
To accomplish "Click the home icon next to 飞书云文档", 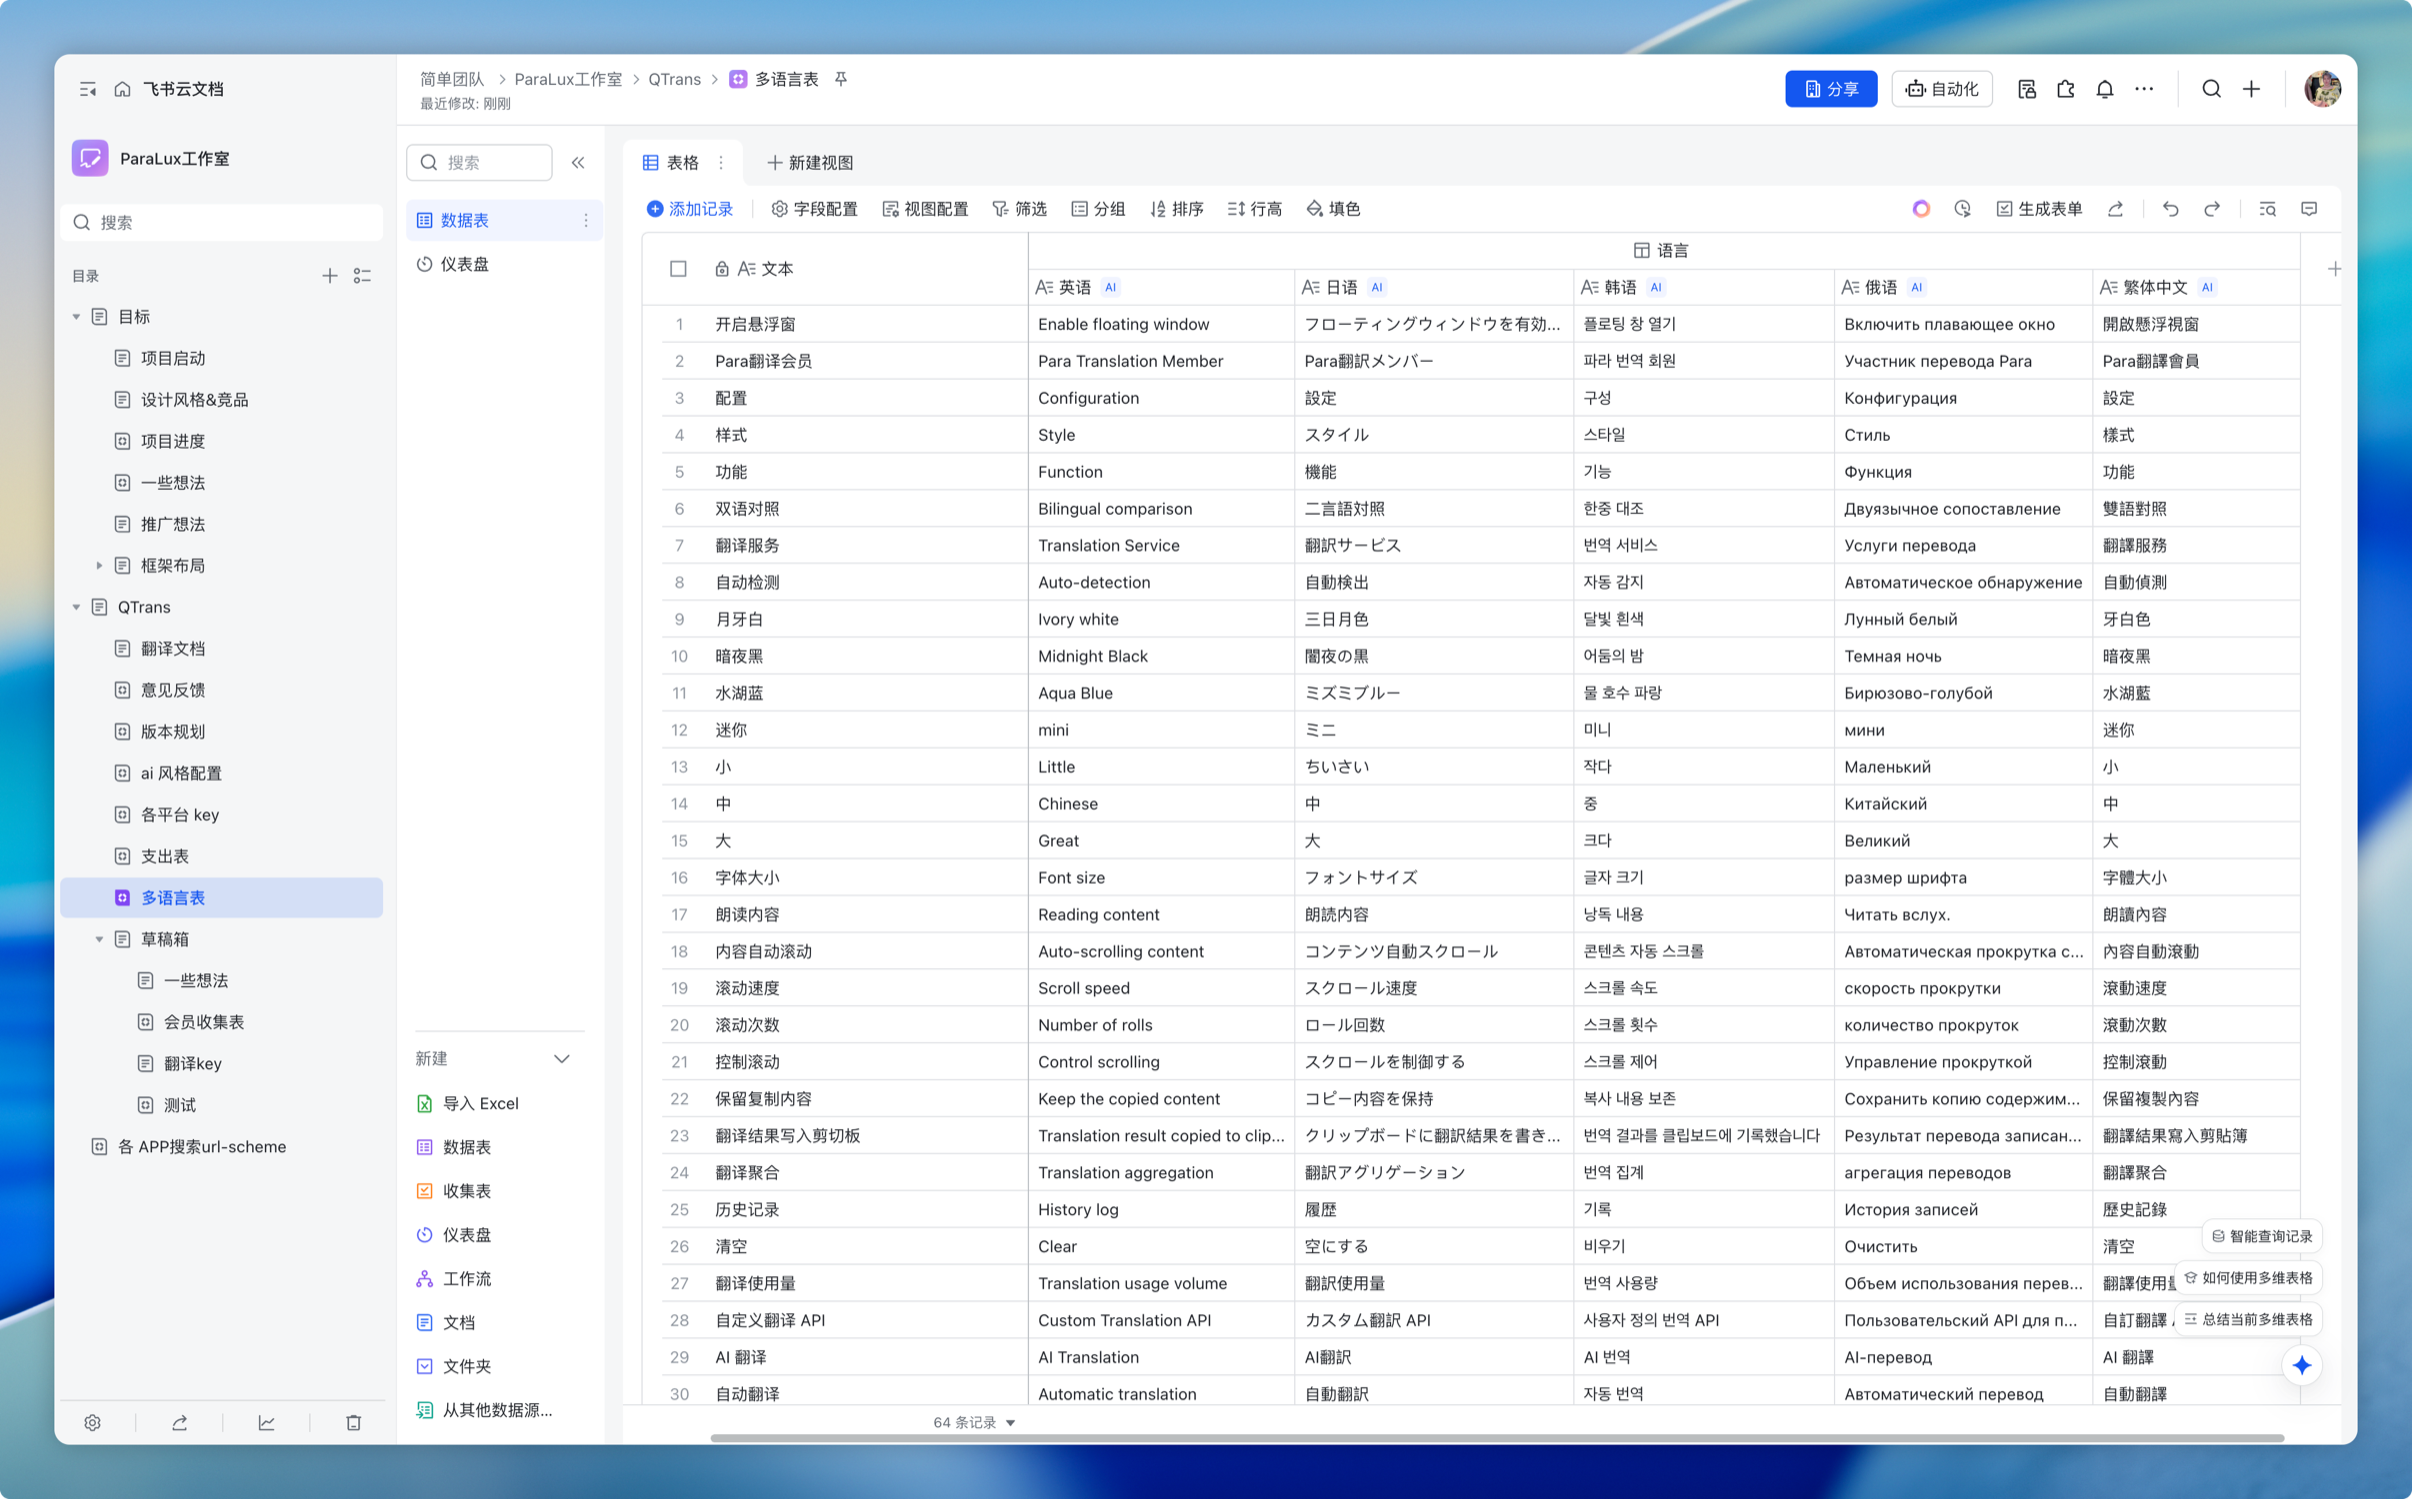I will [122, 89].
